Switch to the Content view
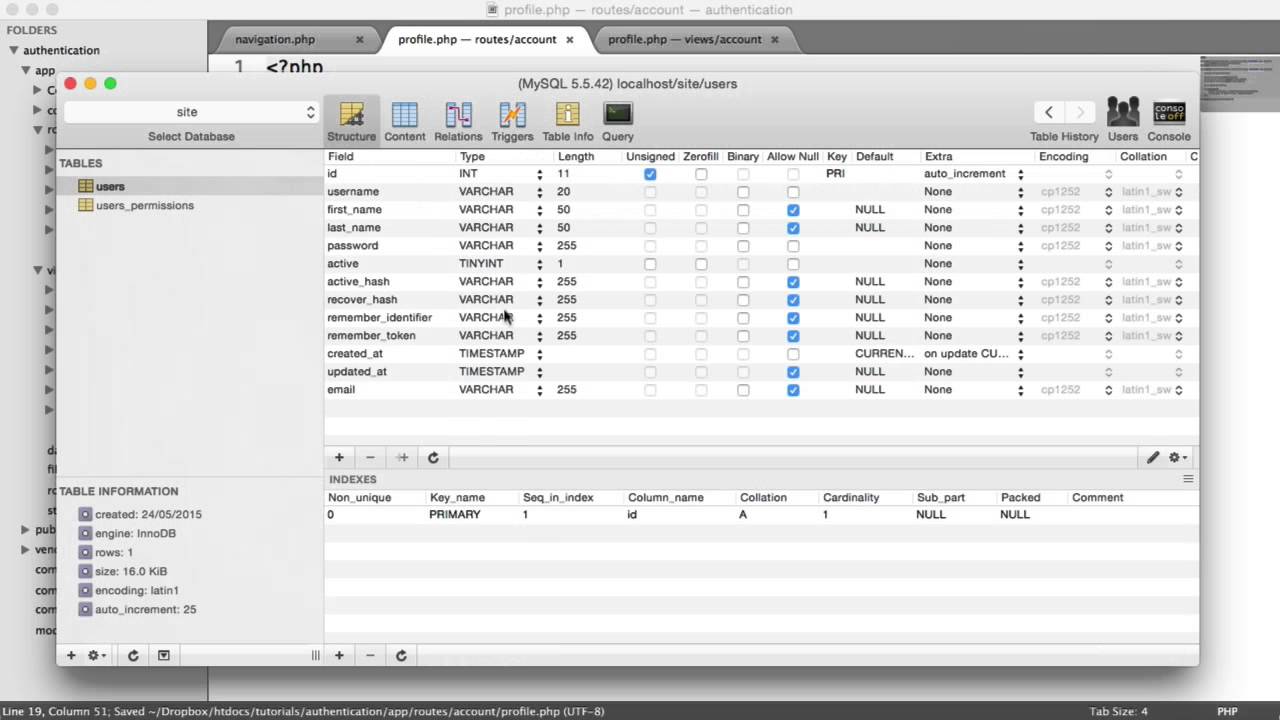 404,121
